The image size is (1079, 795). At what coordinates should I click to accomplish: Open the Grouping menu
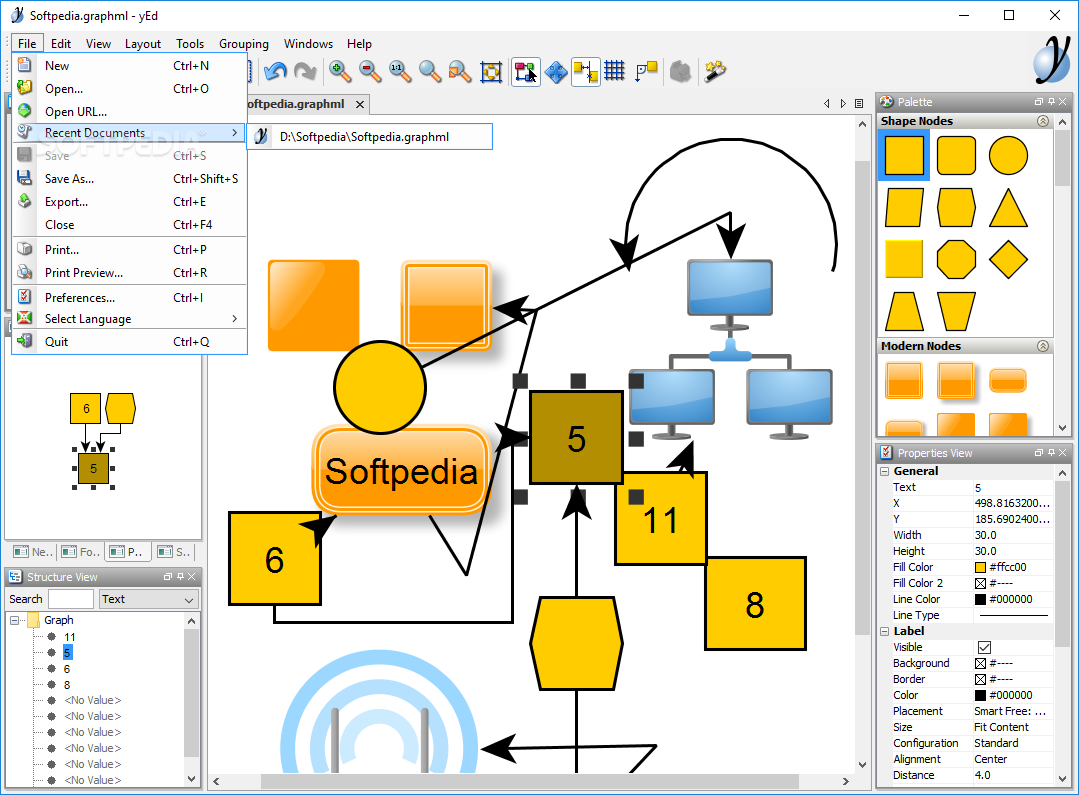point(244,43)
